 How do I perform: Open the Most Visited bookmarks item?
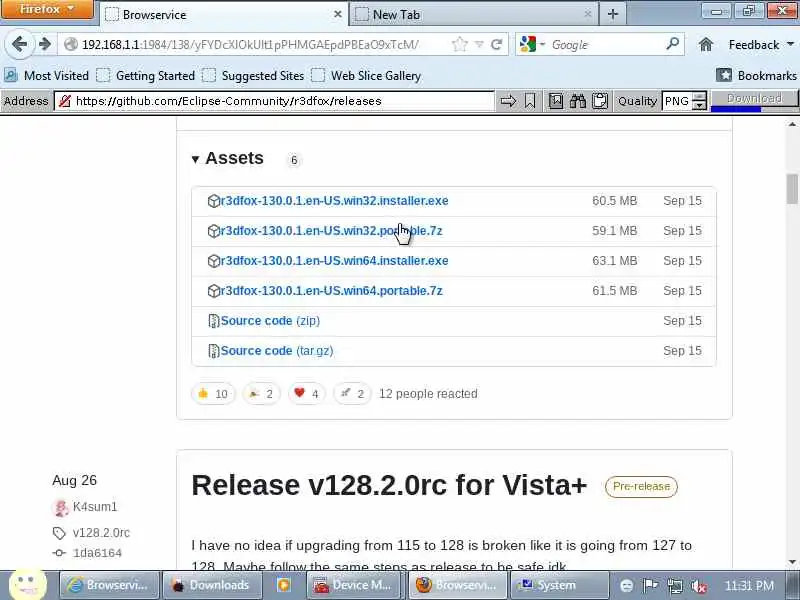pos(47,76)
